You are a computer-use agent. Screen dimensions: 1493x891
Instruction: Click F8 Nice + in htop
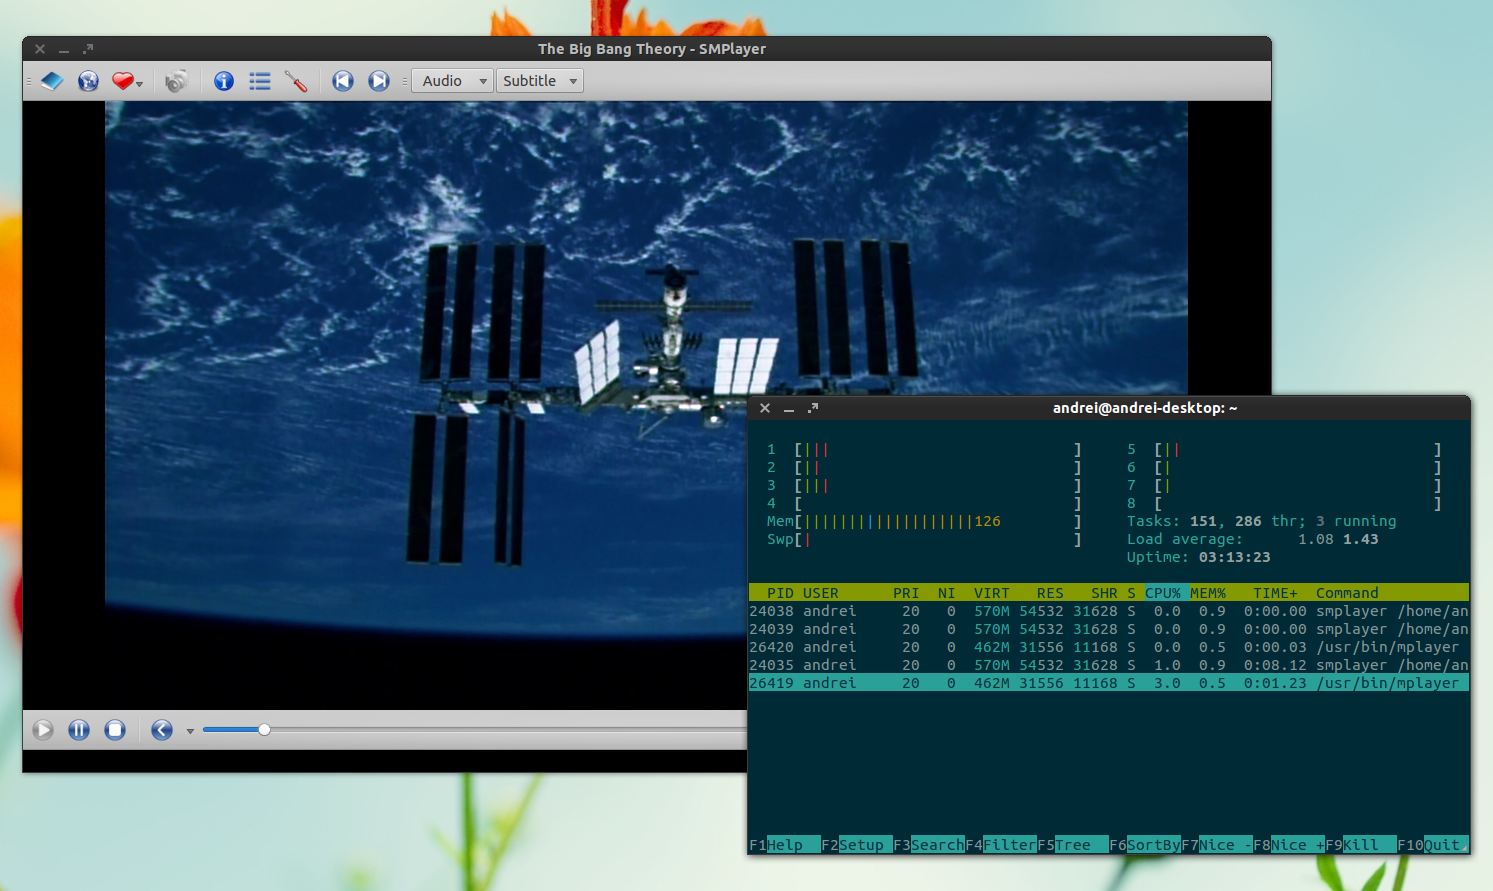click(x=1289, y=845)
